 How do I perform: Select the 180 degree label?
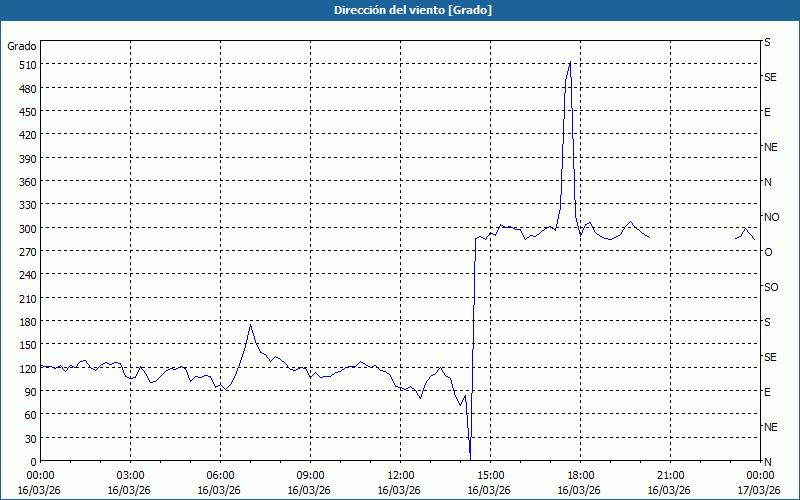(28, 322)
